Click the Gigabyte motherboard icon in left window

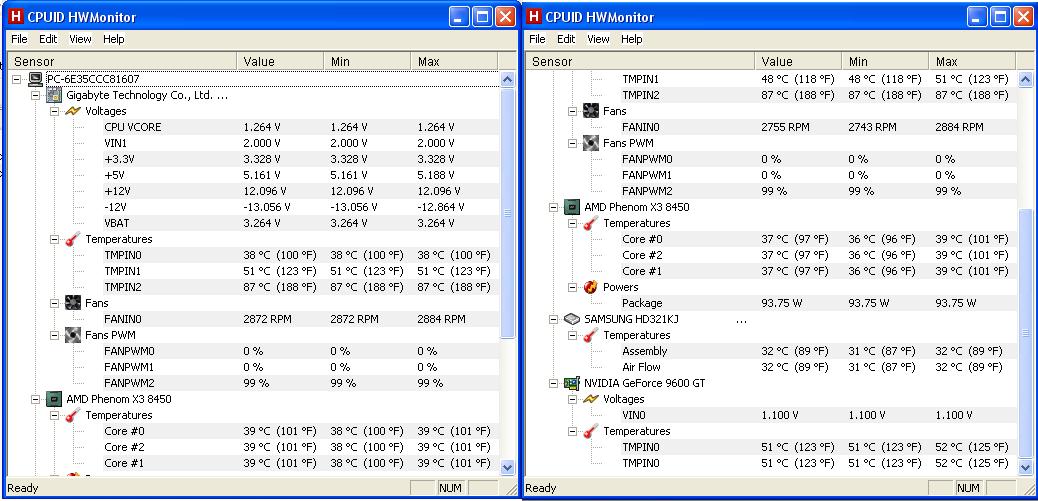coord(54,95)
